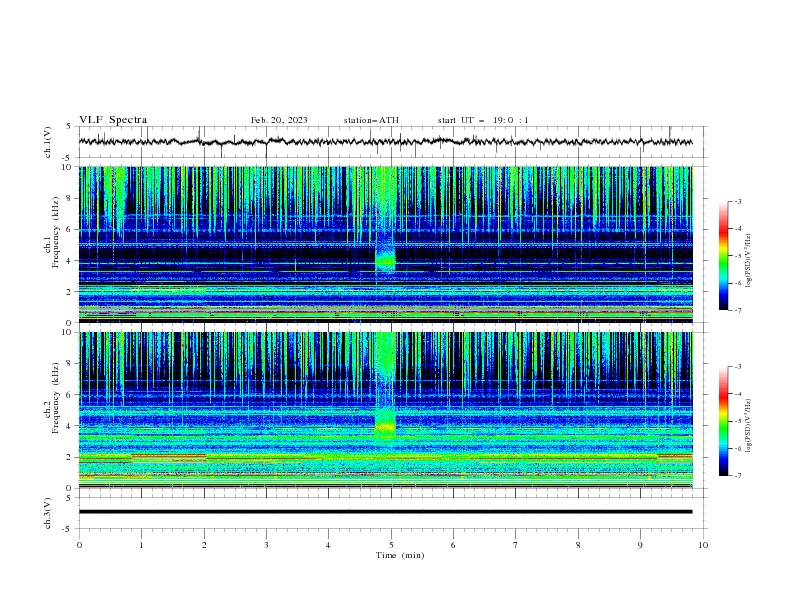Click the ch.3 flat black waveform trace
The height and width of the screenshot is (612, 792).
pyautogui.click(x=385, y=512)
